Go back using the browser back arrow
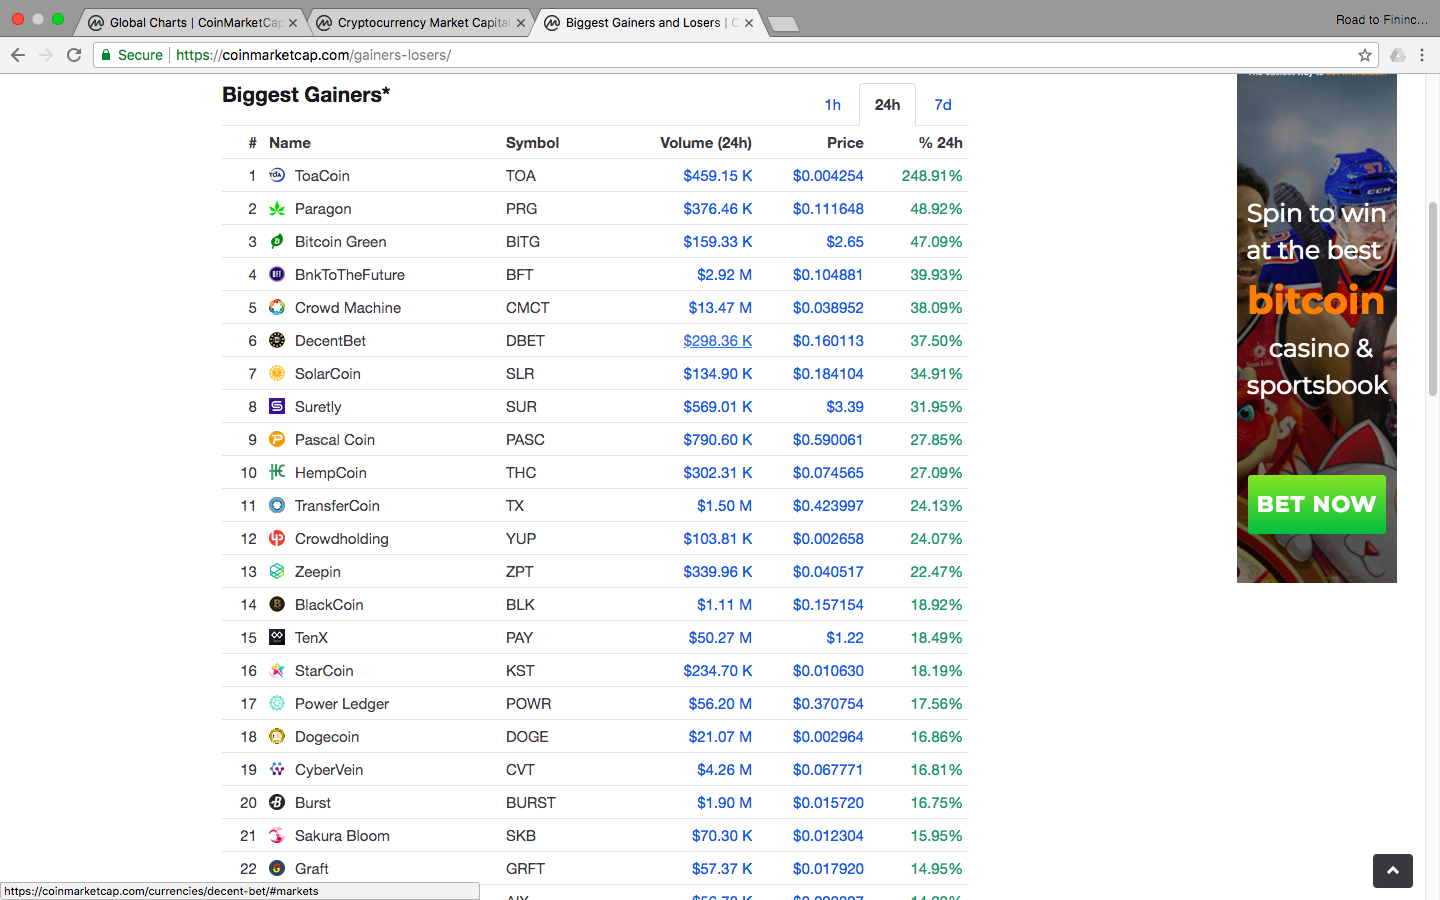This screenshot has height=900, width=1440. (x=18, y=55)
